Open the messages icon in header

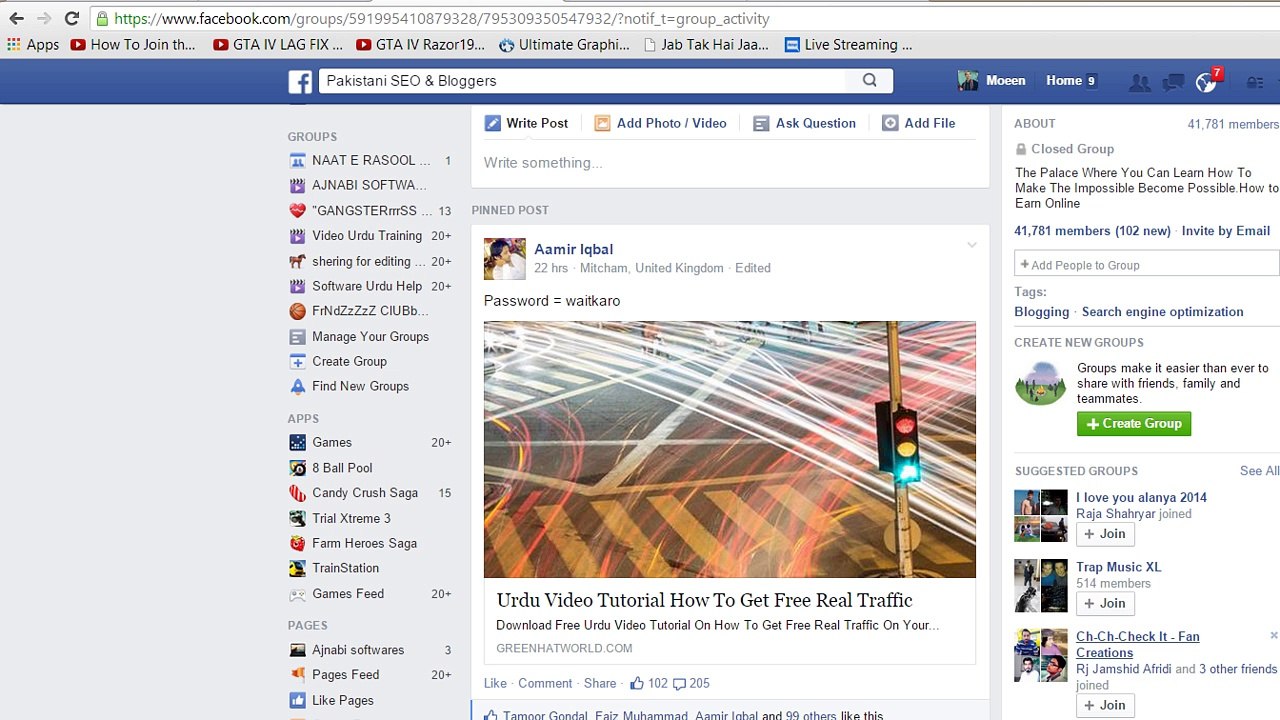click(x=1173, y=82)
